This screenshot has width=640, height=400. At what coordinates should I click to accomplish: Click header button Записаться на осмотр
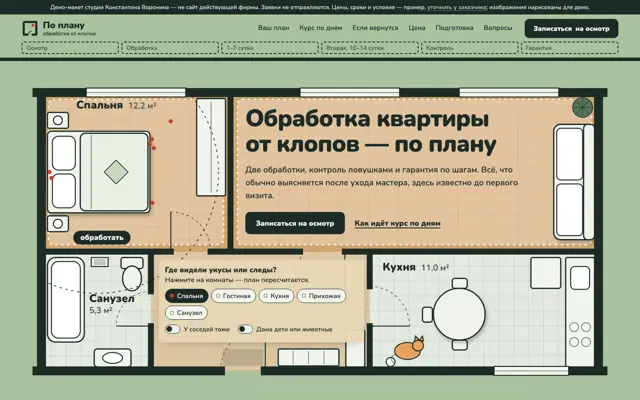click(571, 29)
